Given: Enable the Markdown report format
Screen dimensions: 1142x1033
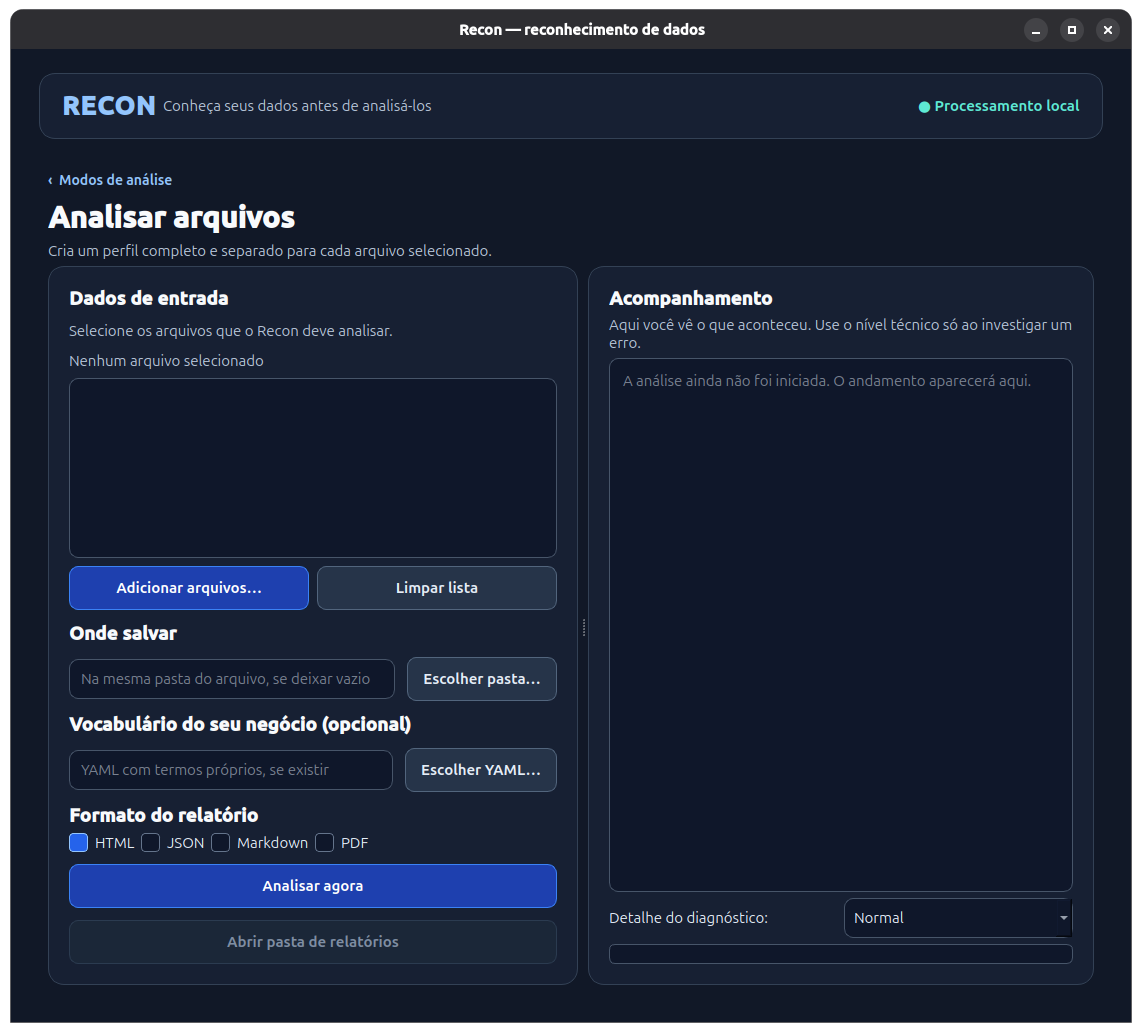Looking at the screenshot, I should coord(221,843).
